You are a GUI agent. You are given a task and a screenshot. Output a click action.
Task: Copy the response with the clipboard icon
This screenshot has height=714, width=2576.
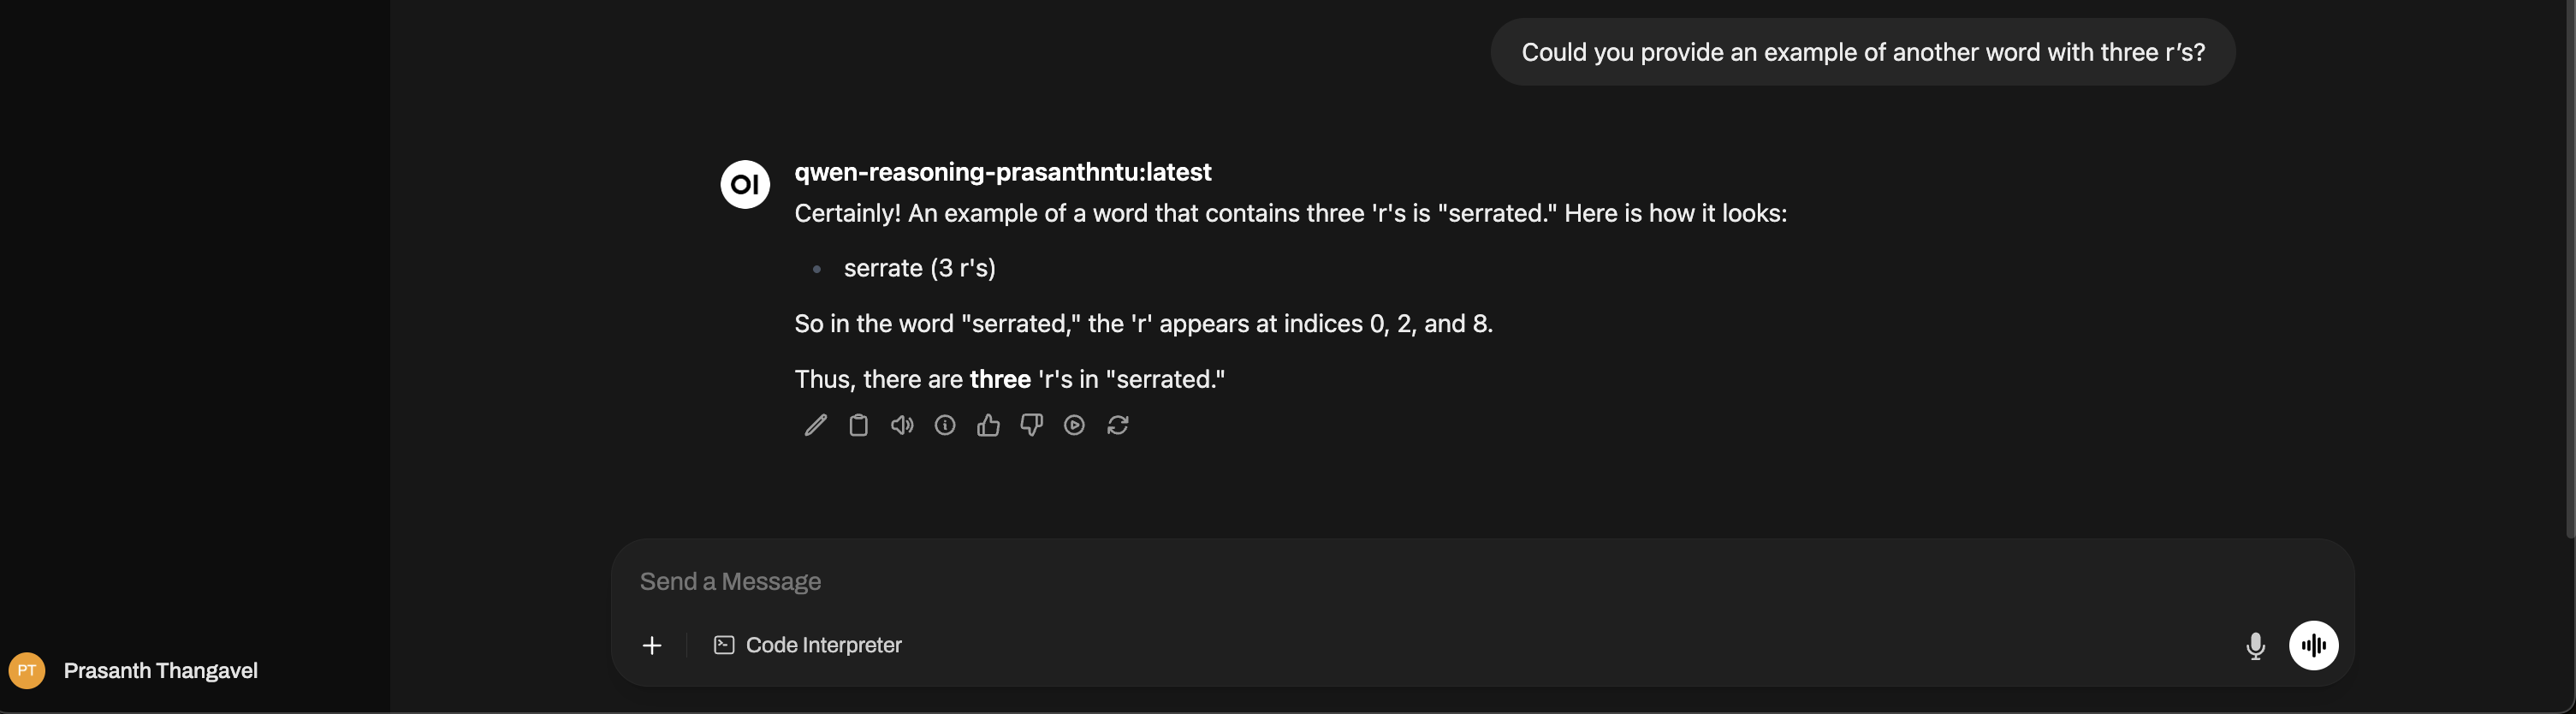[858, 425]
